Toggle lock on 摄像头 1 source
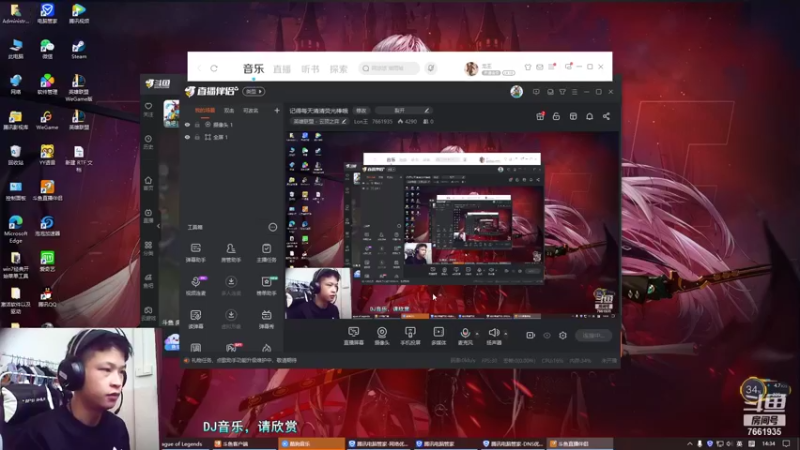800x450 pixels. (197, 125)
